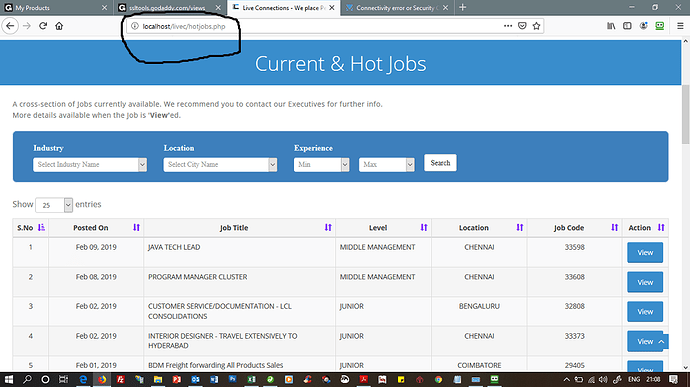Viewport: 690px width, 387px height.
Task: Open the Library icon in the toolbar
Action: tap(611, 26)
